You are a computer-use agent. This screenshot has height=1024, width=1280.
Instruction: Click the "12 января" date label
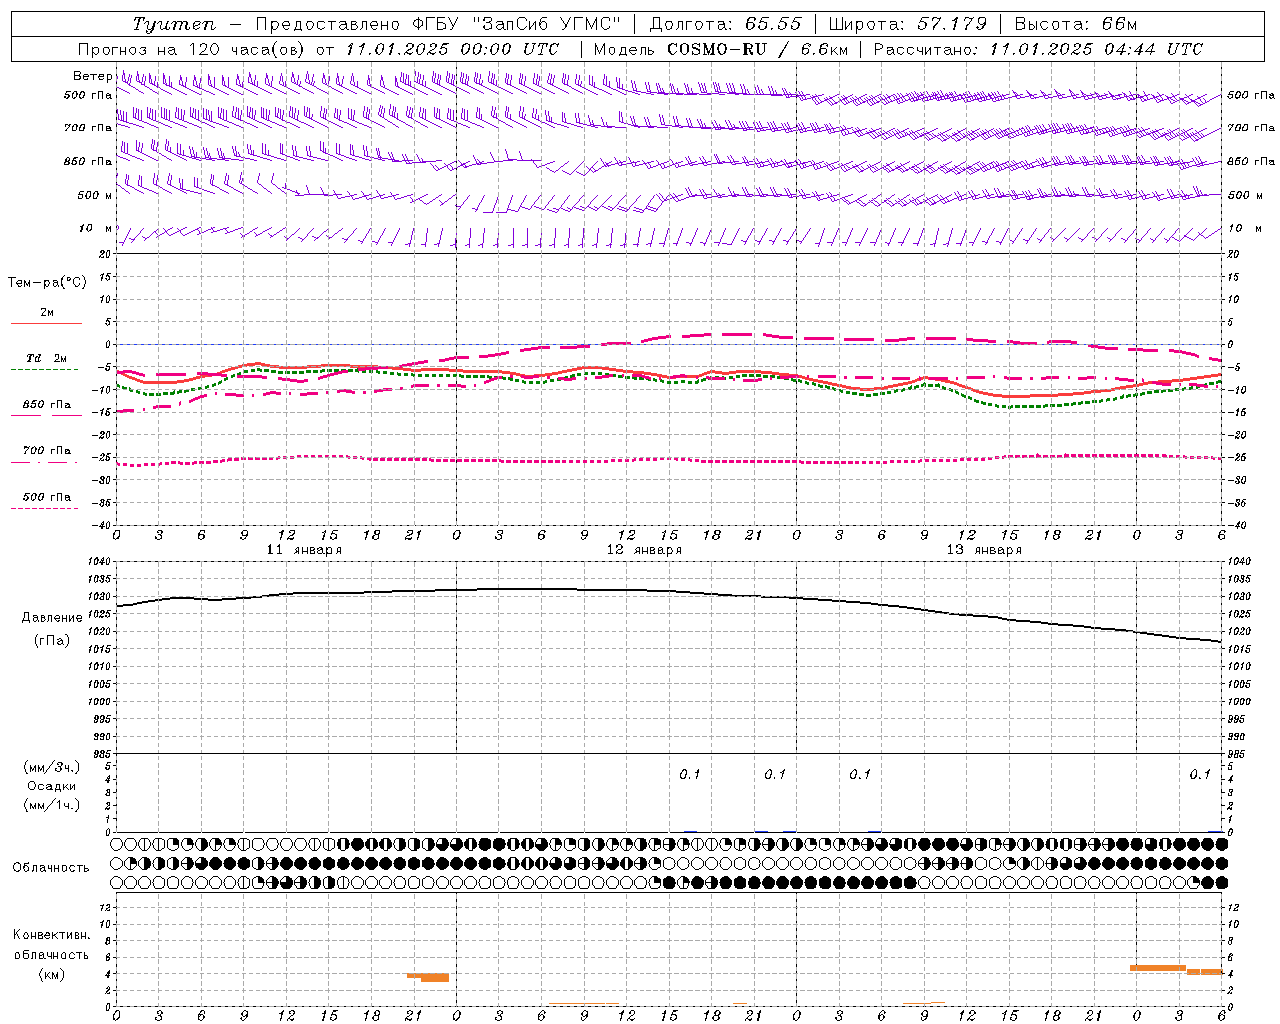click(x=644, y=550)
